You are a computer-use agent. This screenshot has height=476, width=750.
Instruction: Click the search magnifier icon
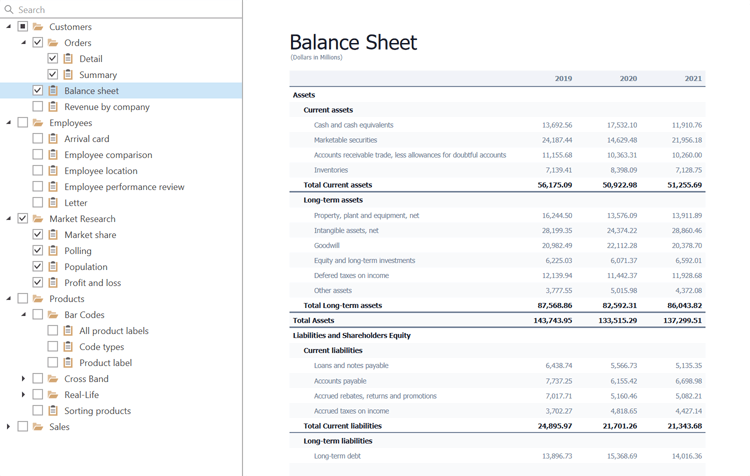pos(9,9)
